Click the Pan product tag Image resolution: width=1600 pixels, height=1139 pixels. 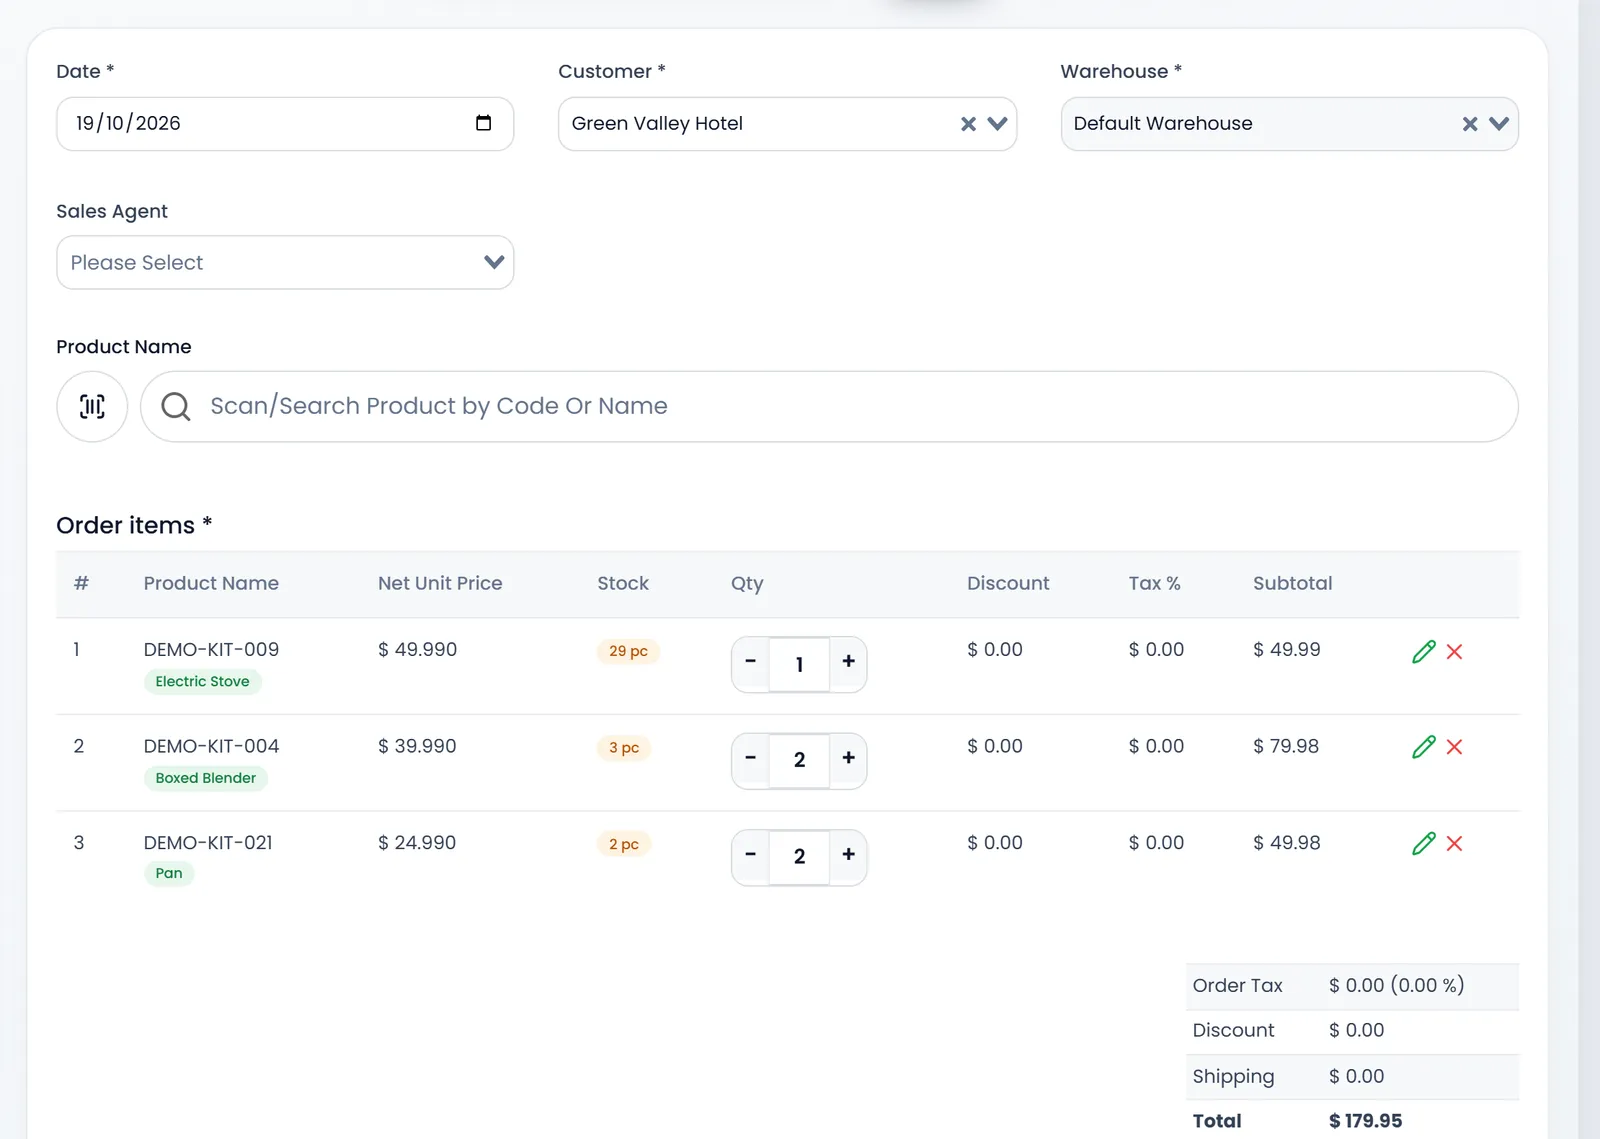(x=169, y=873)
